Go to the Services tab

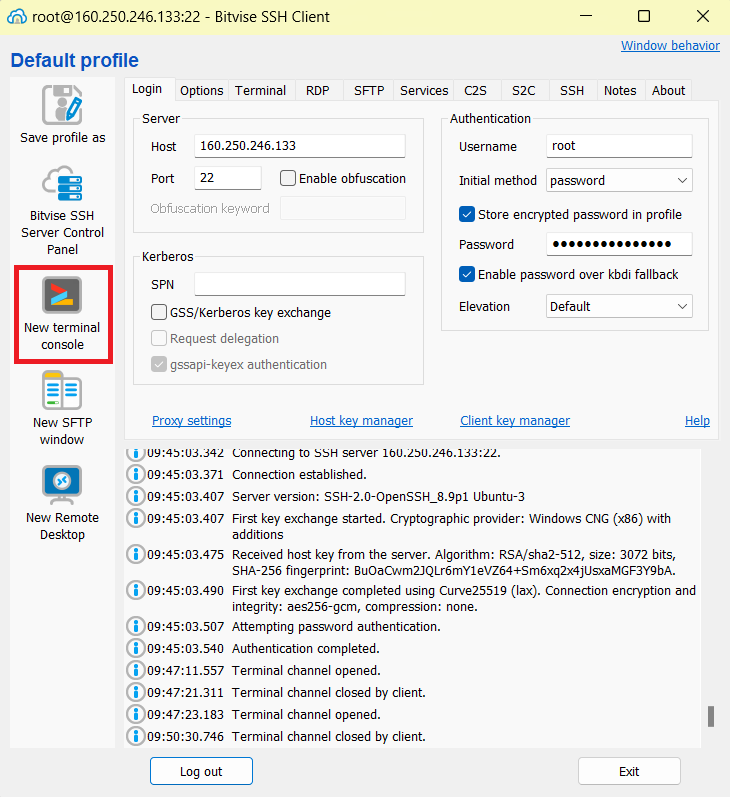pos(424,90)
